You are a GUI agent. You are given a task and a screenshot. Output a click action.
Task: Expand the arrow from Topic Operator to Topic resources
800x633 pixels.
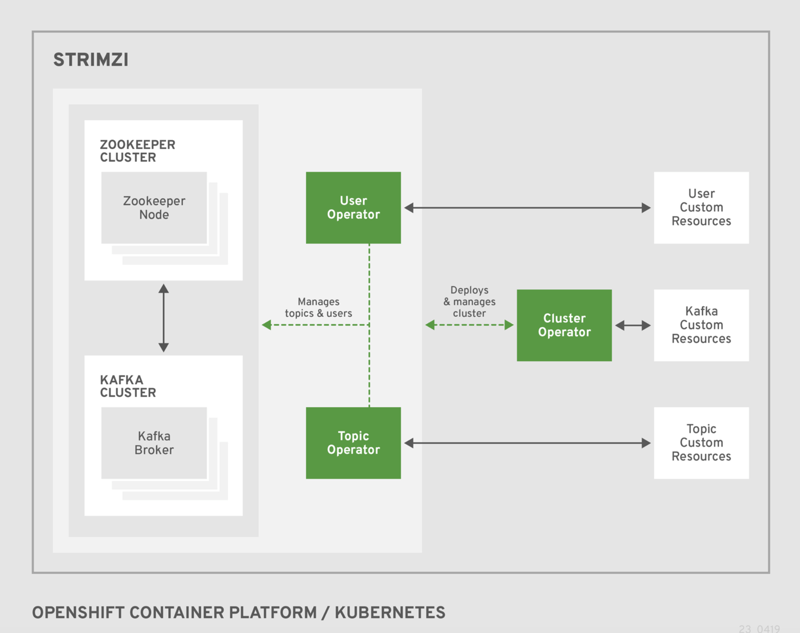coord(527,442)
